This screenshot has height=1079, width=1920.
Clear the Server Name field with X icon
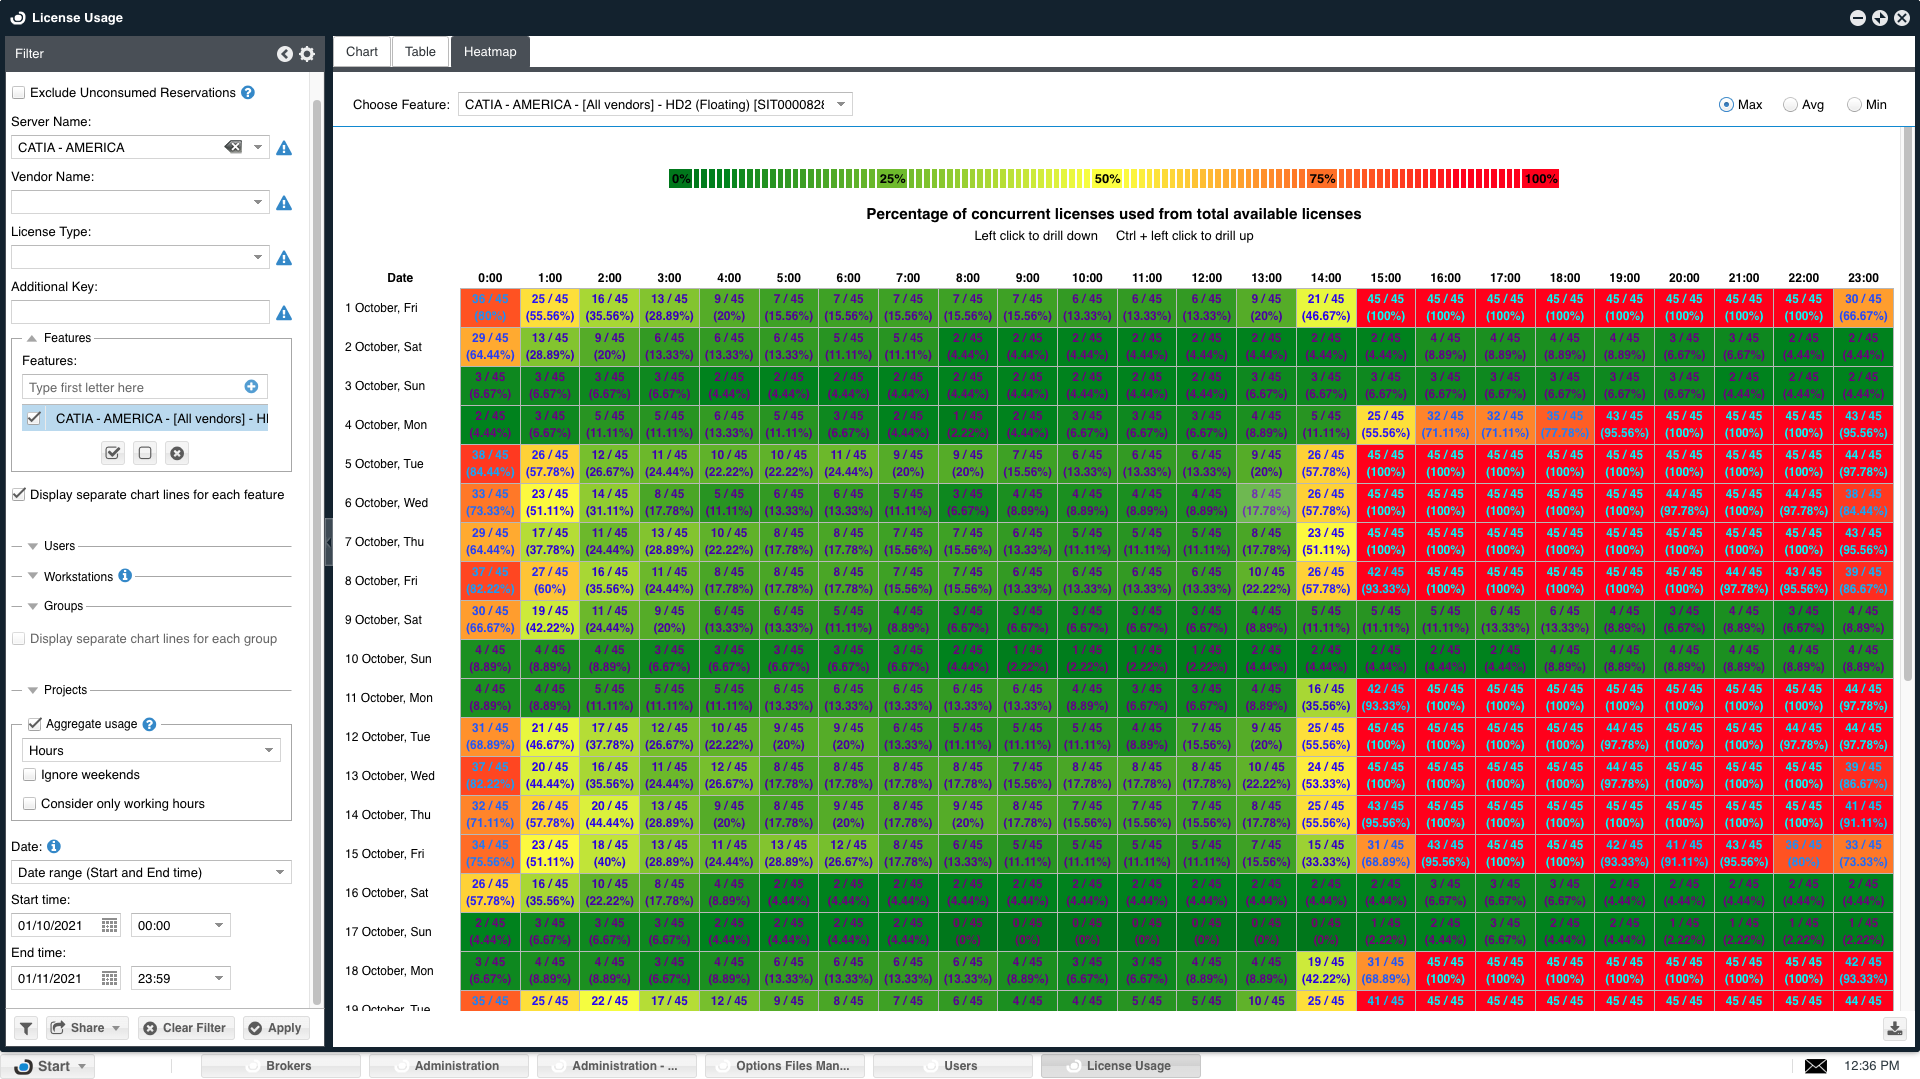click(x=233, y=147)
